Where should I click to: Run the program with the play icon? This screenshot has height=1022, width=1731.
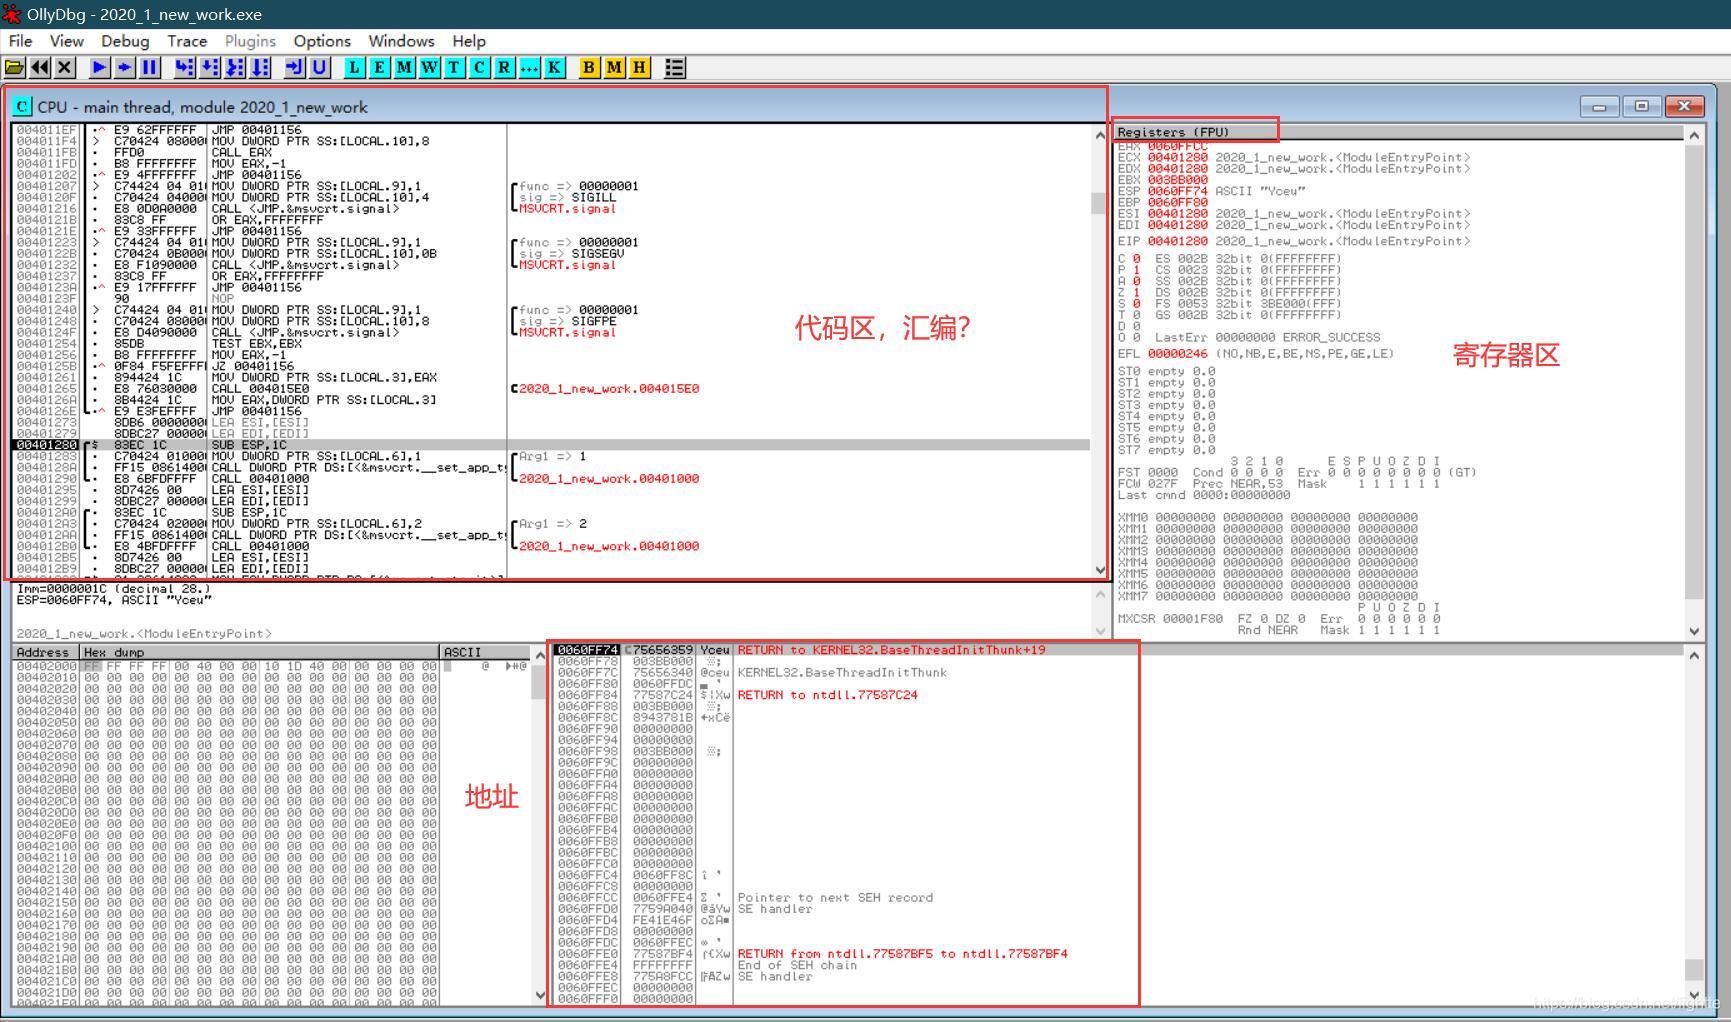click(100, 67)
